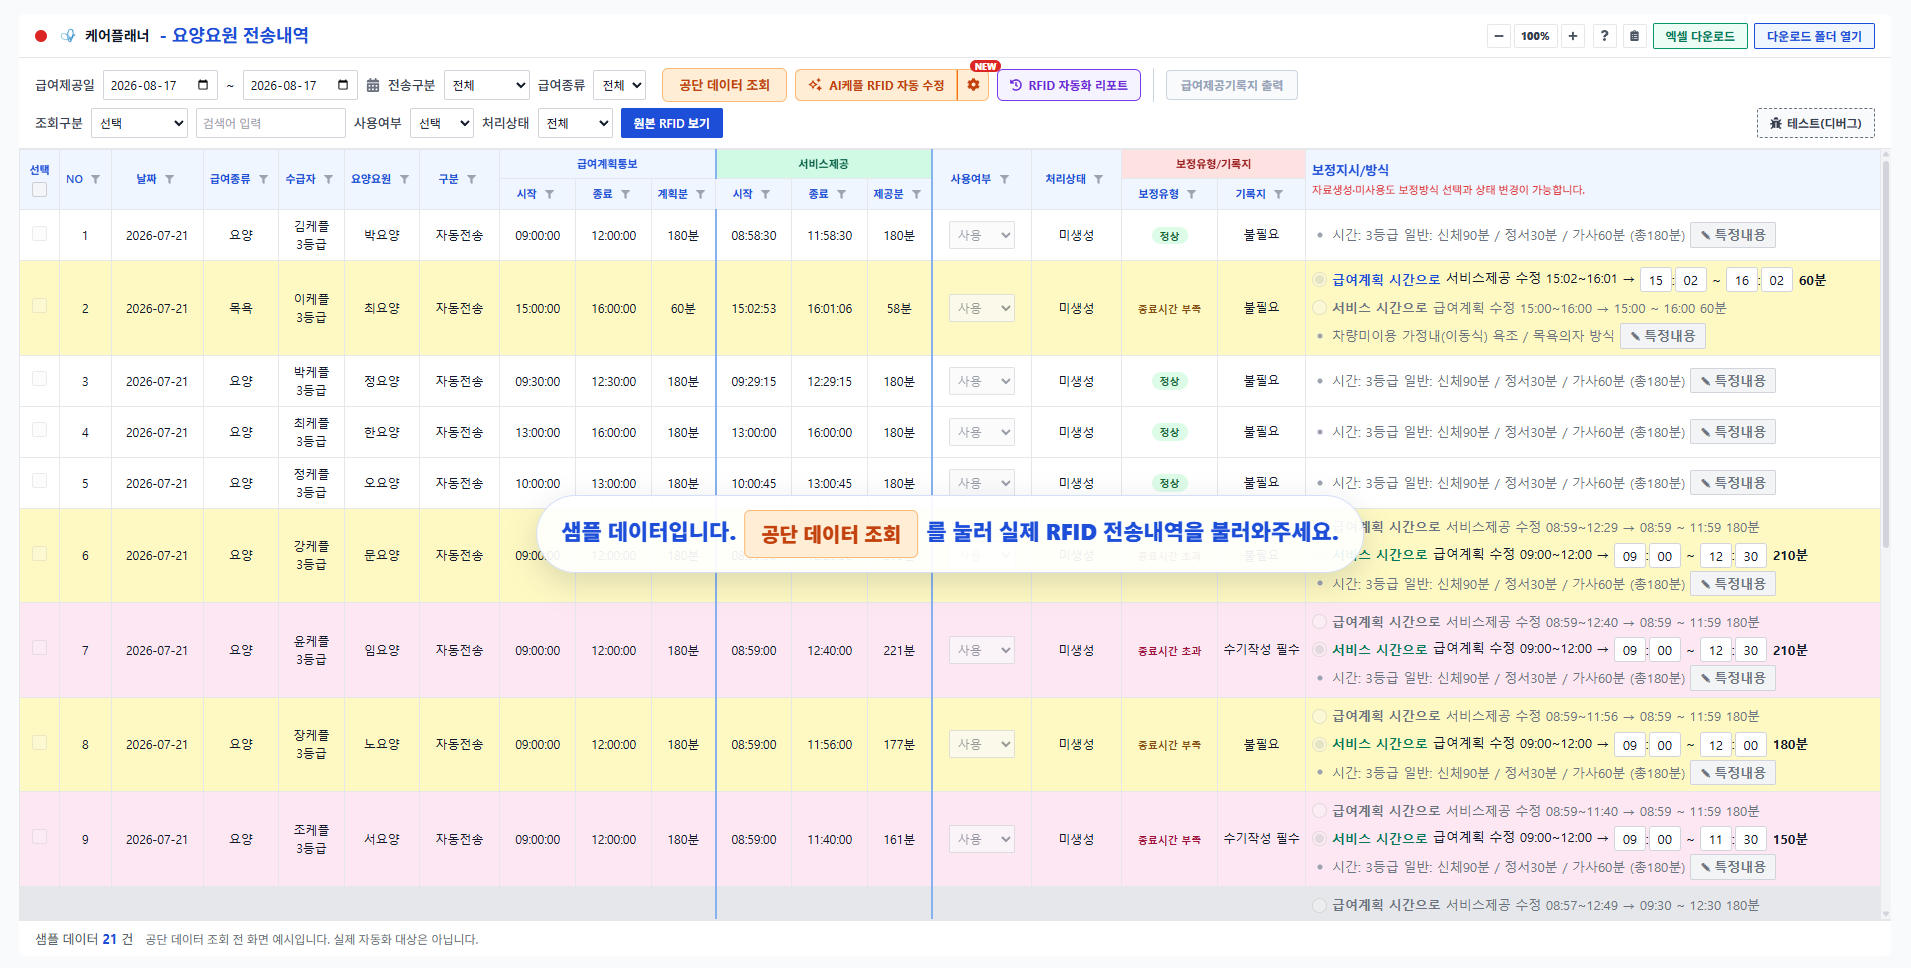Open 전송구분 dropdown

pos(487,85)
